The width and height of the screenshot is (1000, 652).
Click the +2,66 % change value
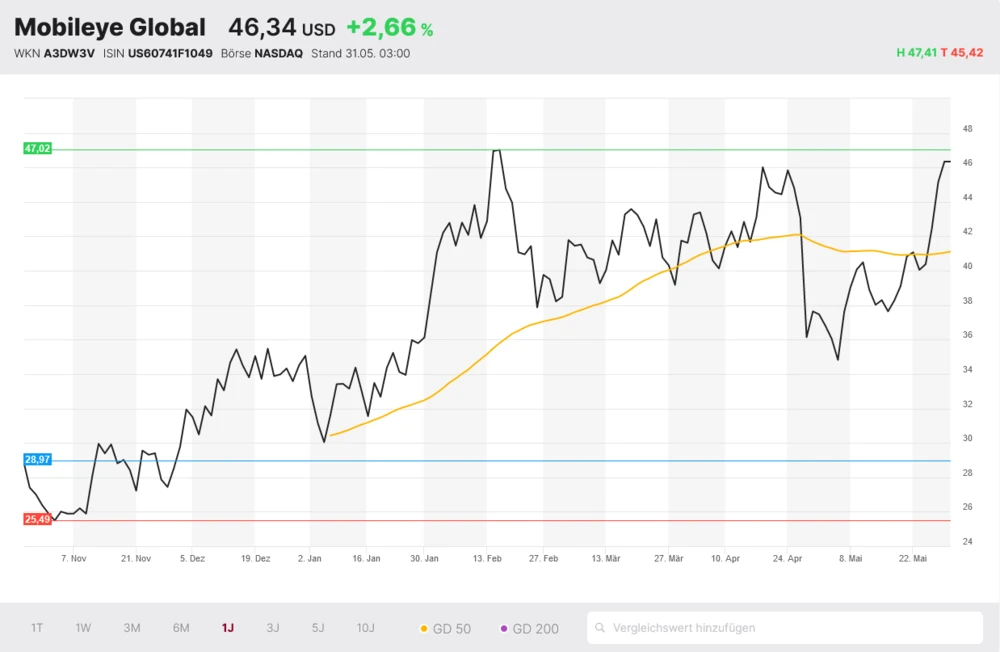click(389, 28)
